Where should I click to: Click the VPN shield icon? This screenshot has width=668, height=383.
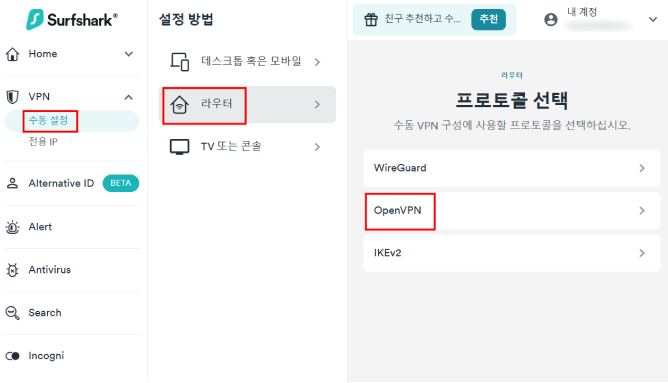[12, 97]
